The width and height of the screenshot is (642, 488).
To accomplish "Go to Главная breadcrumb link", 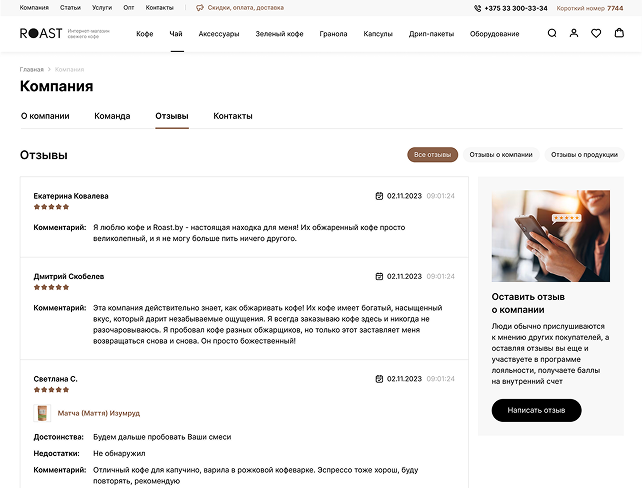I will [x=32, y=70].
